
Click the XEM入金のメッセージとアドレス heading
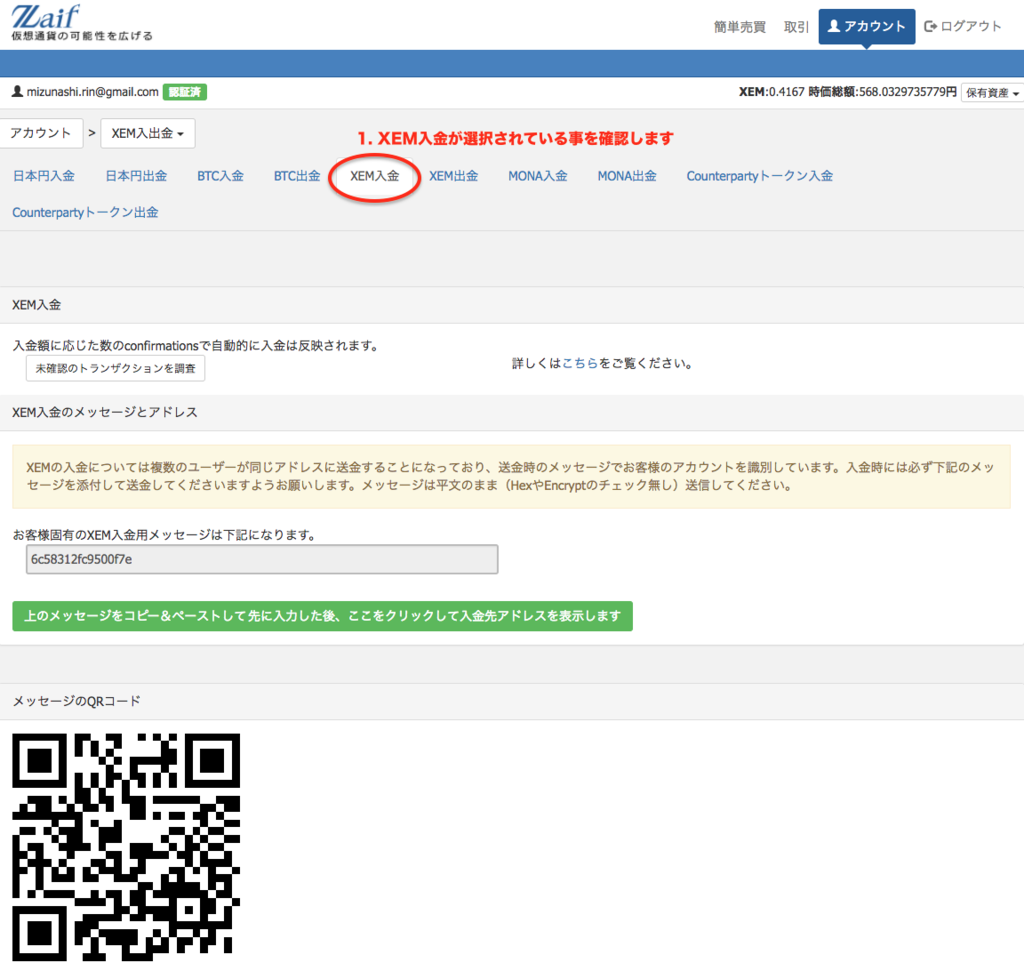tap(104, 412)
